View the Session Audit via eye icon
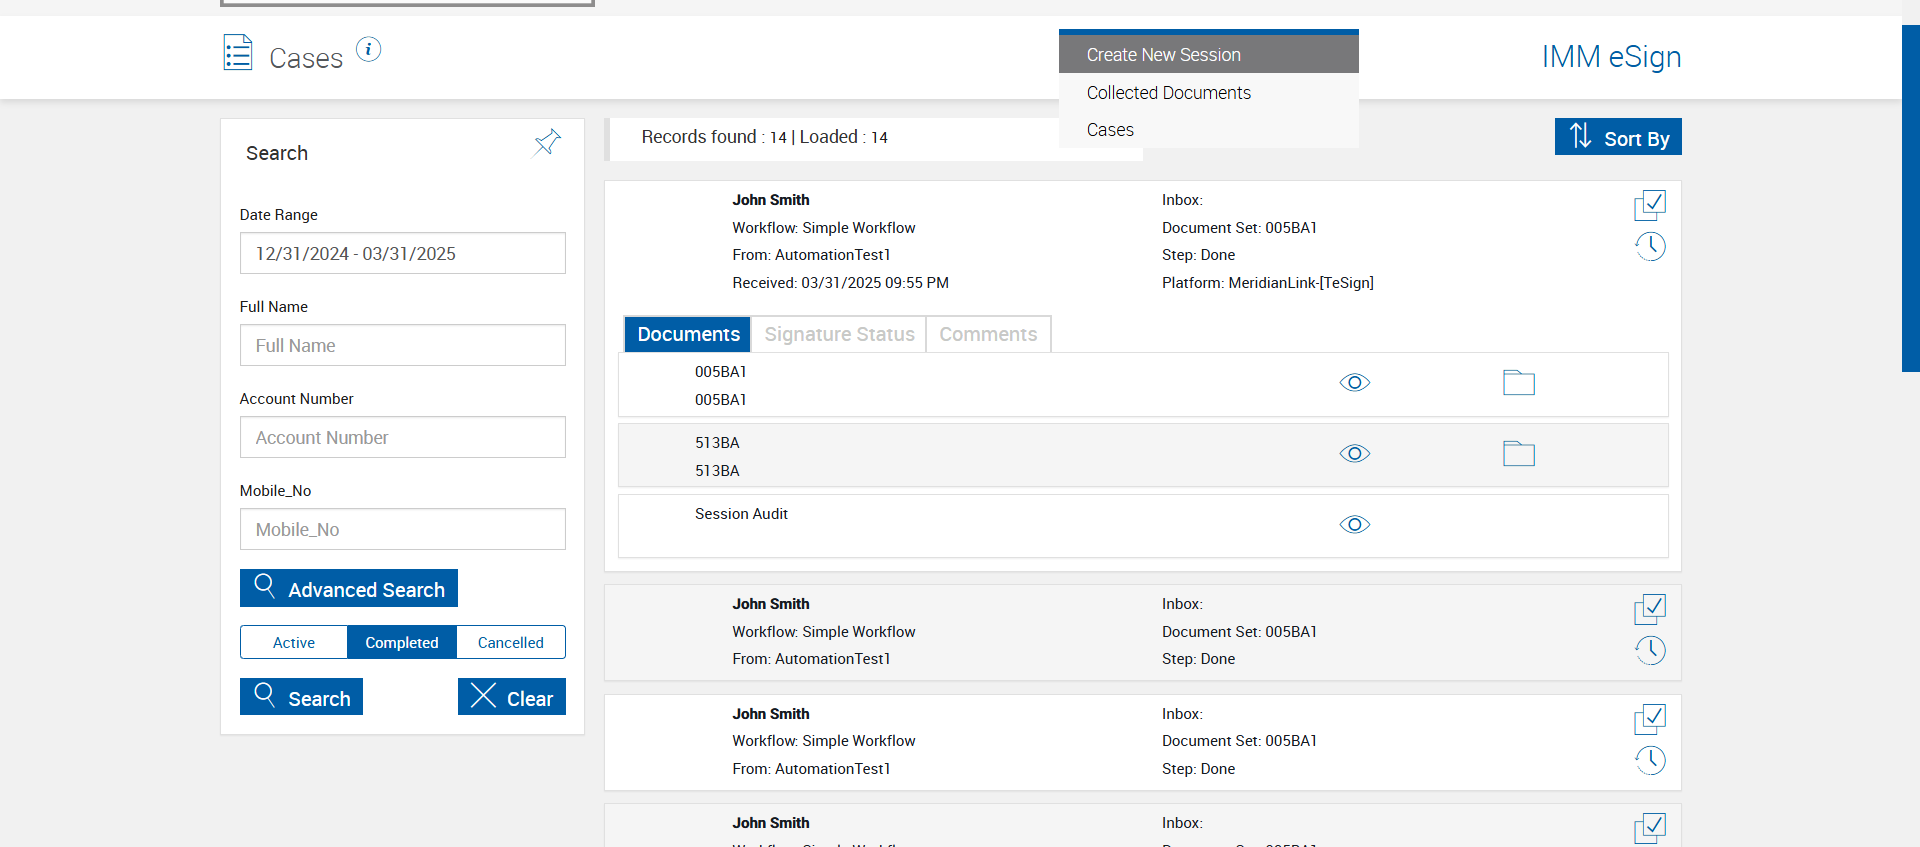This screenshot has height=847, width=1920. coord(1354,525)
